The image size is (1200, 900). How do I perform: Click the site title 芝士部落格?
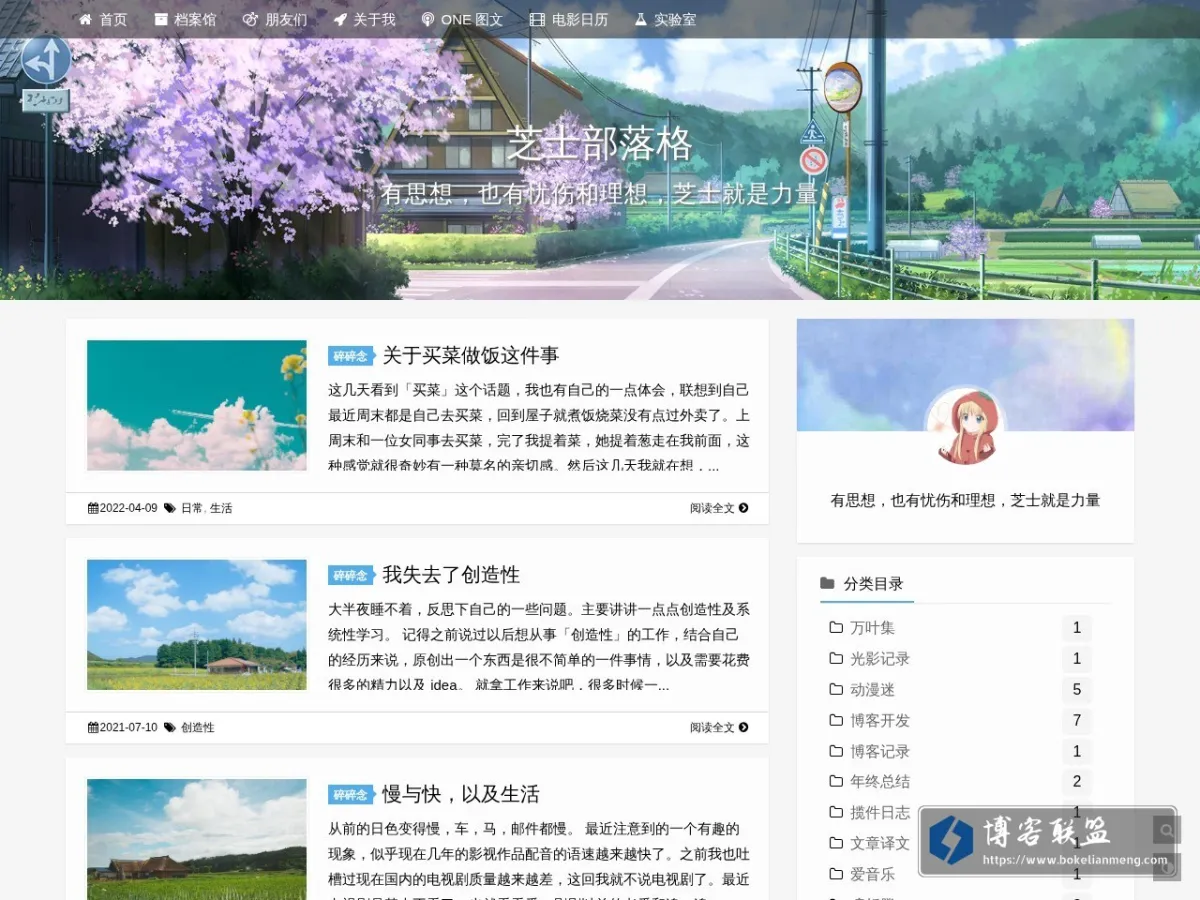(x=599, y=144)
